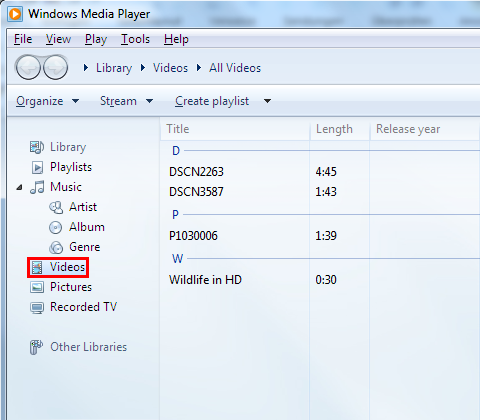Image resolution: width=480 pixels, height=420 pixels.
Task: Select Album under Music
Action: (87, 227)
